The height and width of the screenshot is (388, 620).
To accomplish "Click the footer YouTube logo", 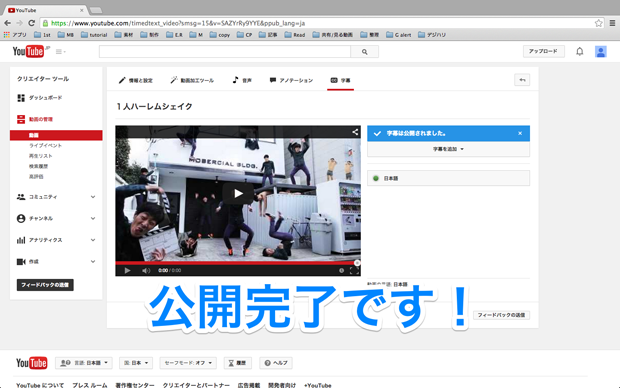I will [x=32, y=363].
